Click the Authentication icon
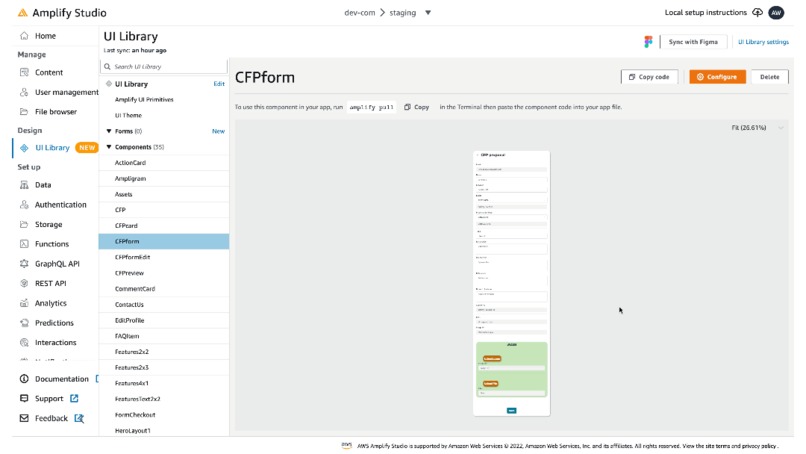 pyautogui.click(x=24, y=205)
